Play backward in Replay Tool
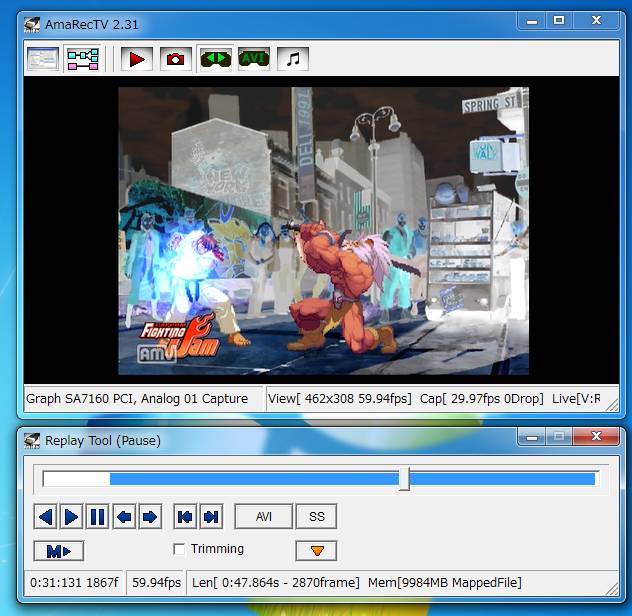632x616 pixels. coord(46,516)
